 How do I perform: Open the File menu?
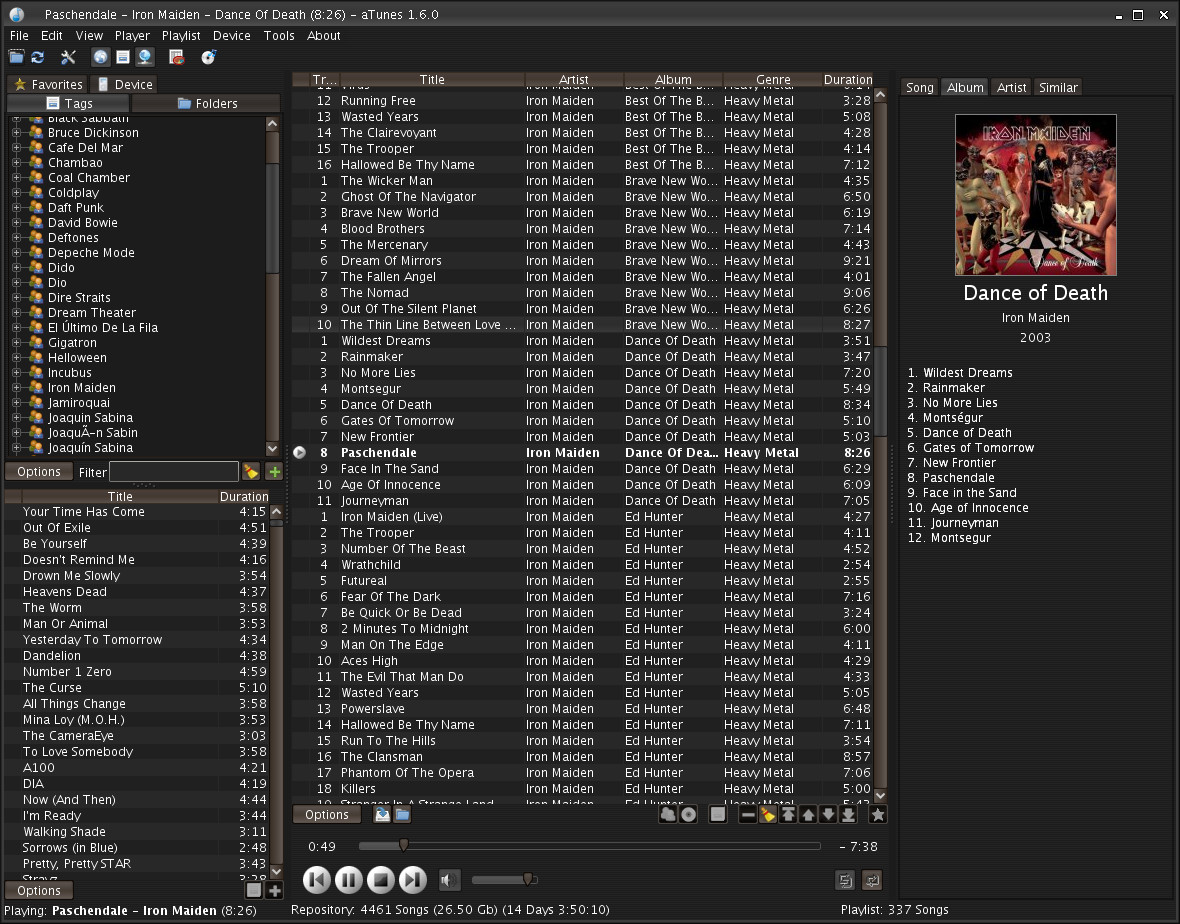(19, 35)
